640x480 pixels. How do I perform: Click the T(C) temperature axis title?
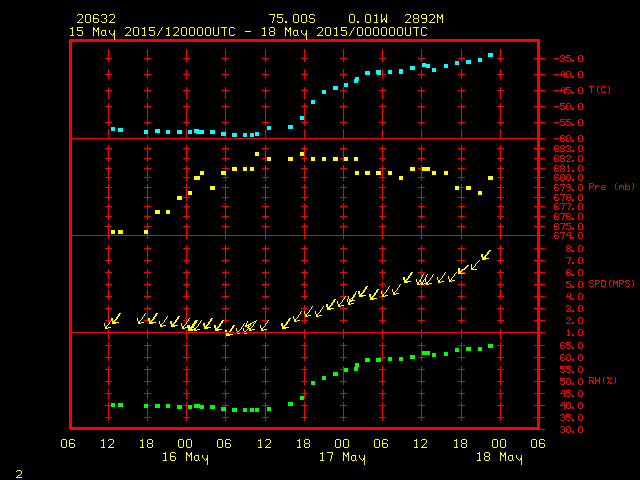(600, 89)
